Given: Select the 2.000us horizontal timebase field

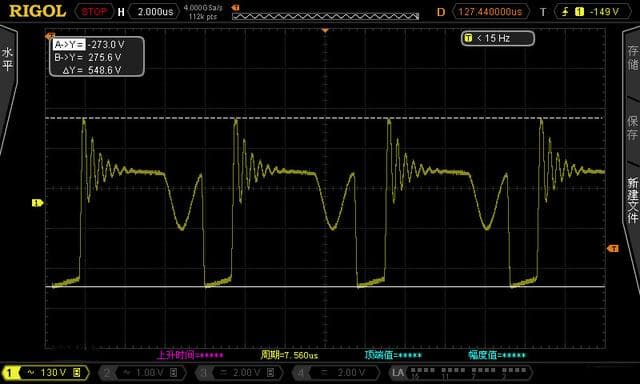Looking at the screenshot, I should pyautogui.click(x=155, y=12).
